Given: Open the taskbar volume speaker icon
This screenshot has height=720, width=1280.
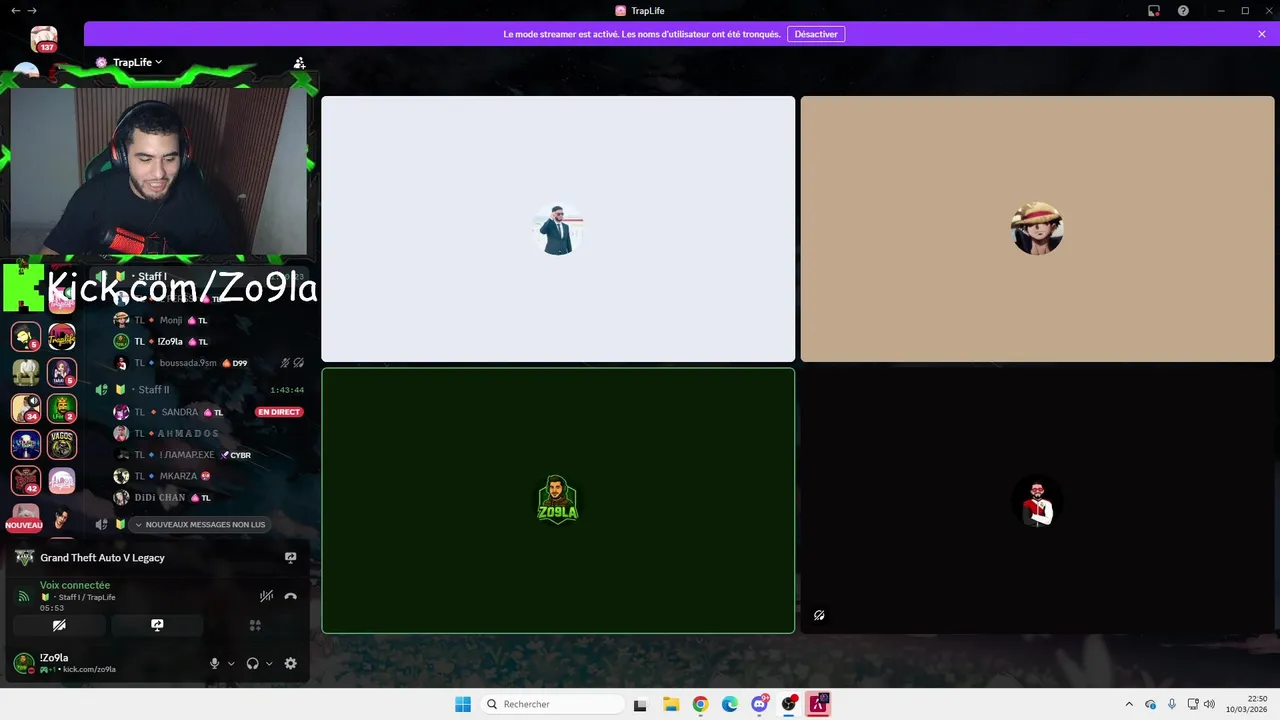Looking at the screenshot, I should (x=1209, y=704).
